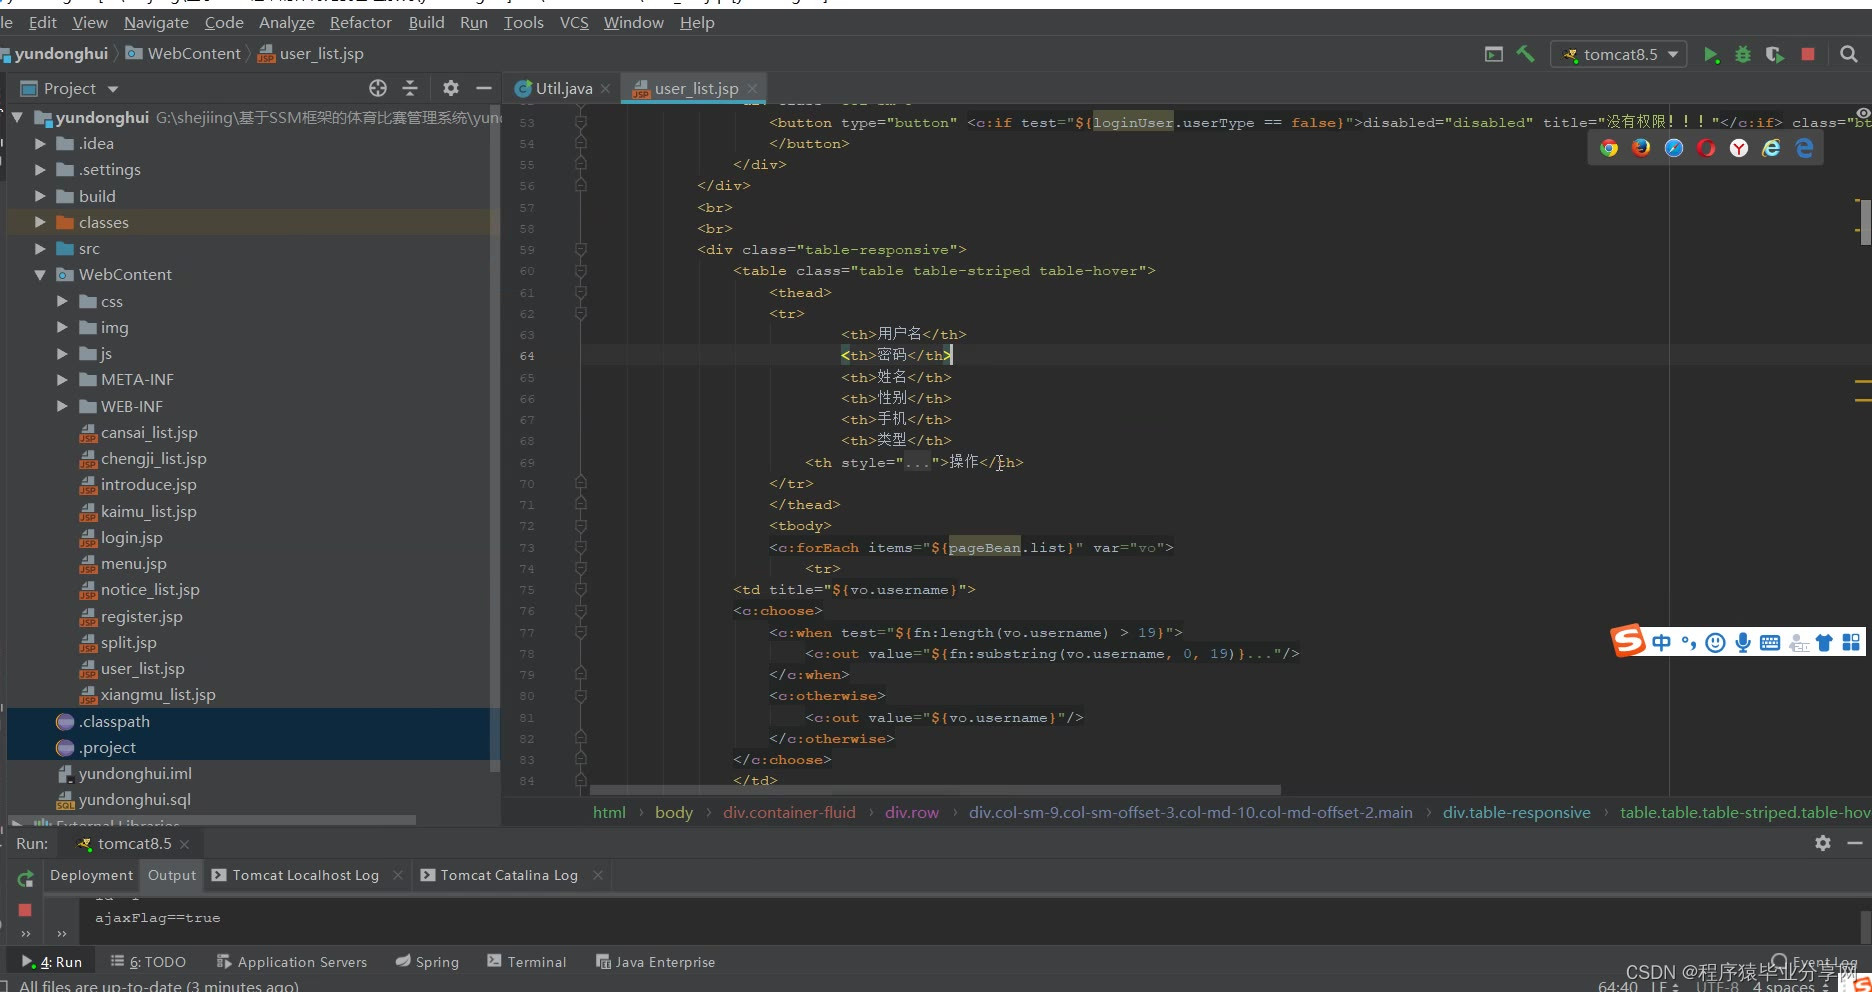This screenshot has height=992, width=1872.
Task: Switch to Tomcat Catalina Log tab
Action: (509, 875)
